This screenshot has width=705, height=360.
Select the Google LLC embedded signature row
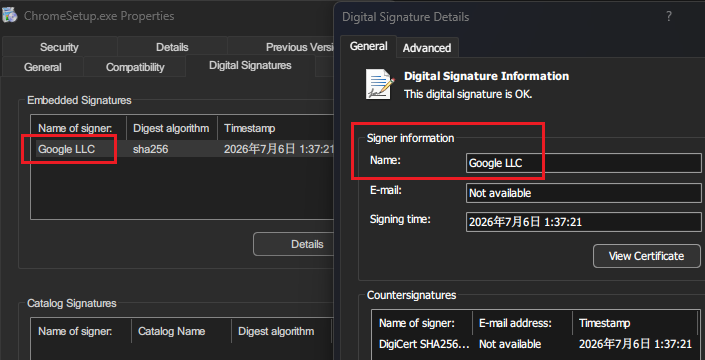coord(184,149)
